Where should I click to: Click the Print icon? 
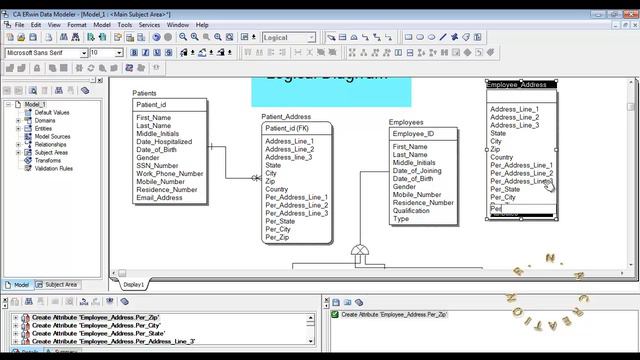(x=49, y=37)
